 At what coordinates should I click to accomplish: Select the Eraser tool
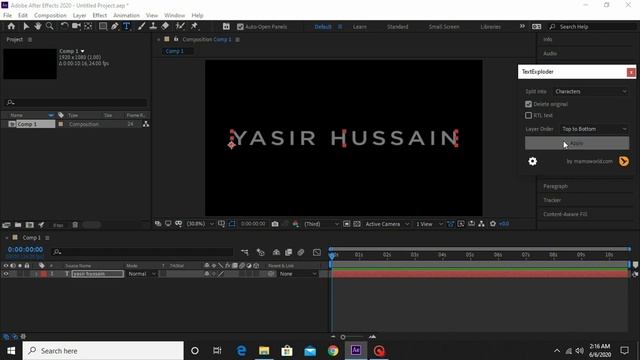click(165, 26)
